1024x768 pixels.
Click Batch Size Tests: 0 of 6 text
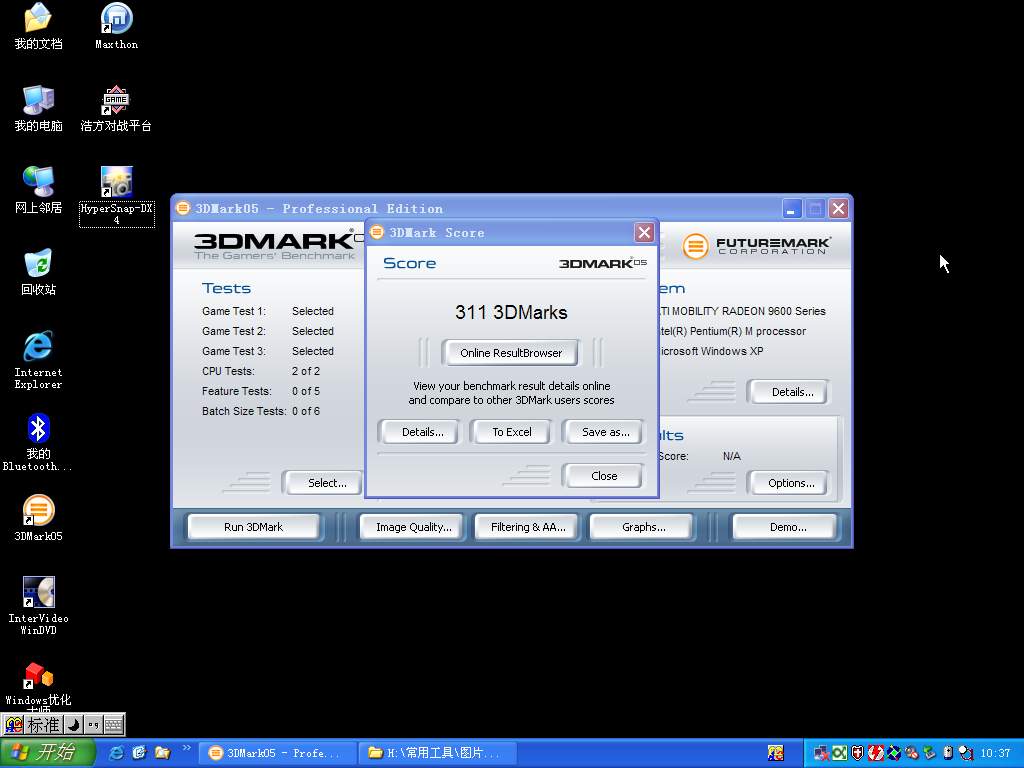pos(261,411)
